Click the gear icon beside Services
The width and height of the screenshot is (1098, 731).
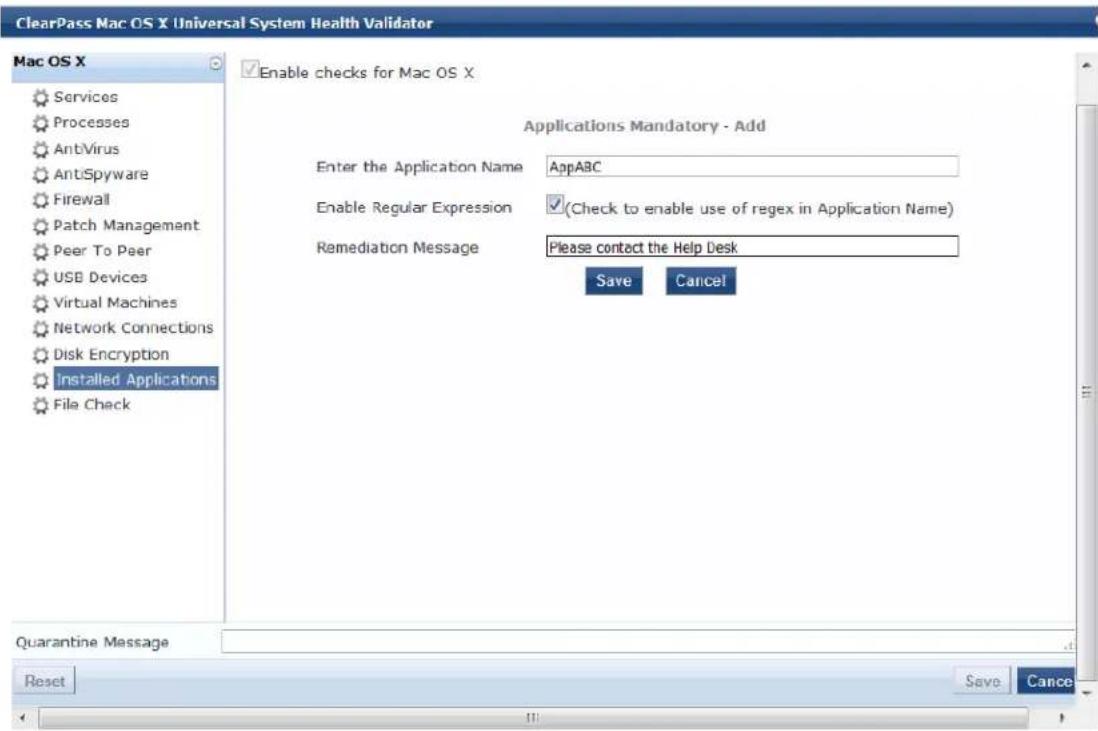[41, 97]
